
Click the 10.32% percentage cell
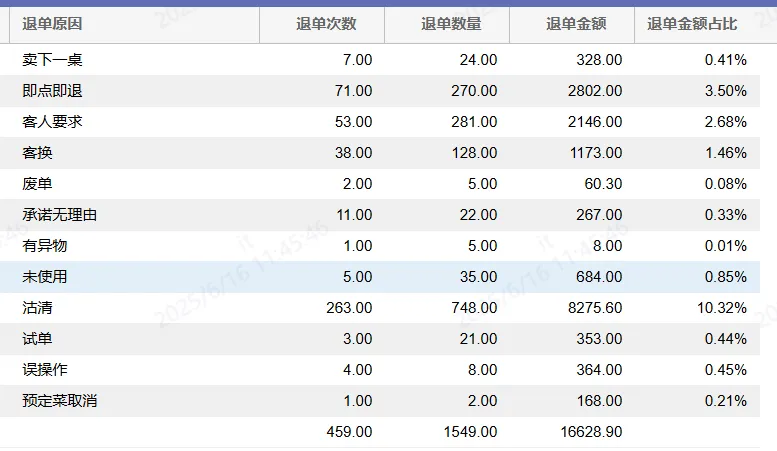[722, 308]
